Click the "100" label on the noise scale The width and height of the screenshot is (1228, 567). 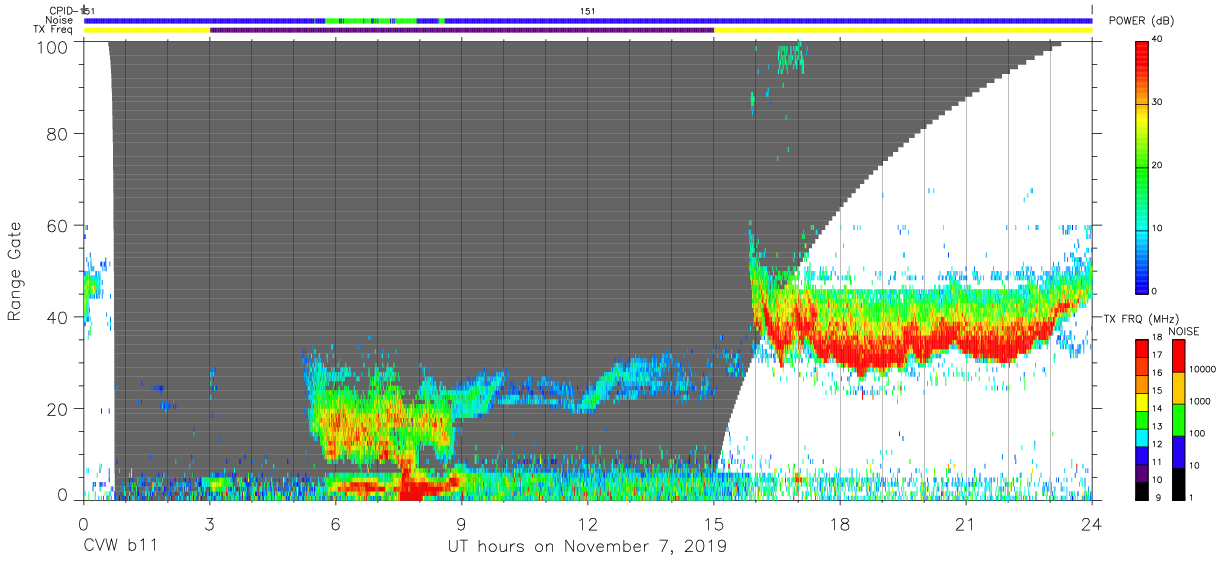1198,434
